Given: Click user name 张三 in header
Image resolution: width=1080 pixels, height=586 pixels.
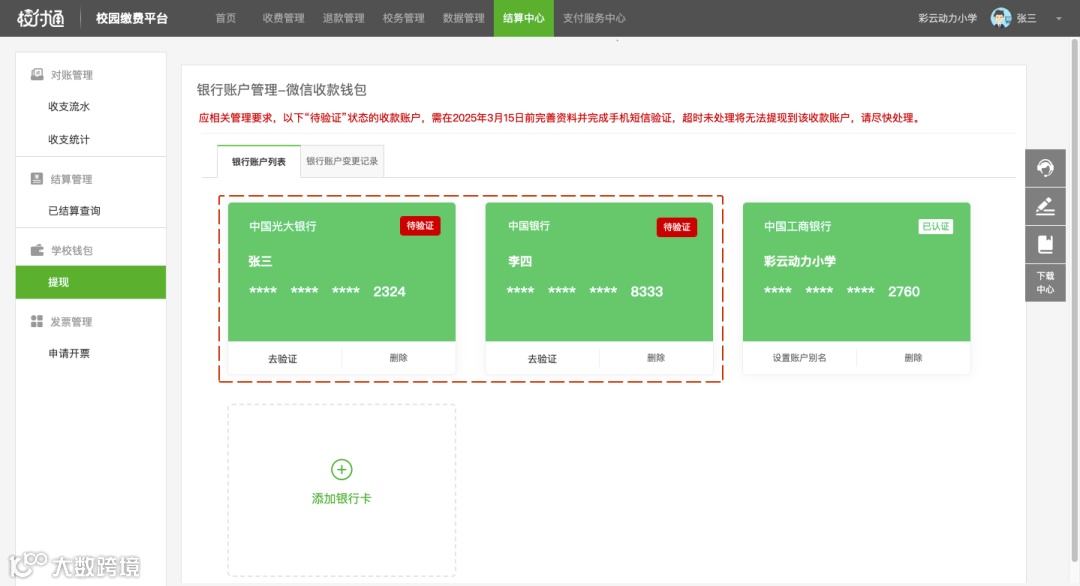Looking at the screenshot, I should click(x=1026, y=19).
